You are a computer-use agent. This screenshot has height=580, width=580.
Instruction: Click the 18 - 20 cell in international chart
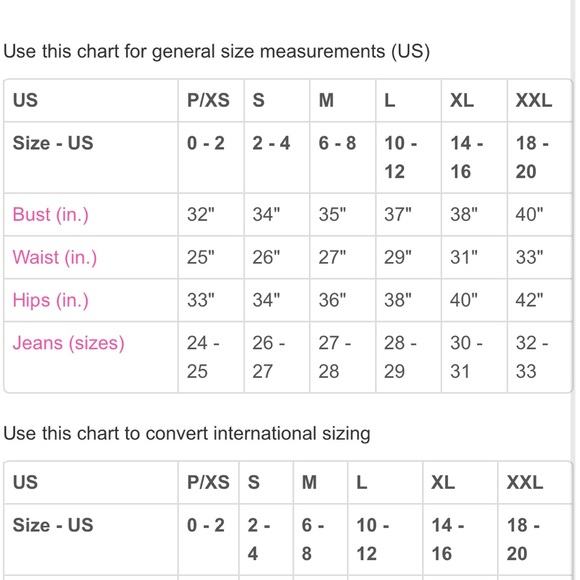[535, 539]
